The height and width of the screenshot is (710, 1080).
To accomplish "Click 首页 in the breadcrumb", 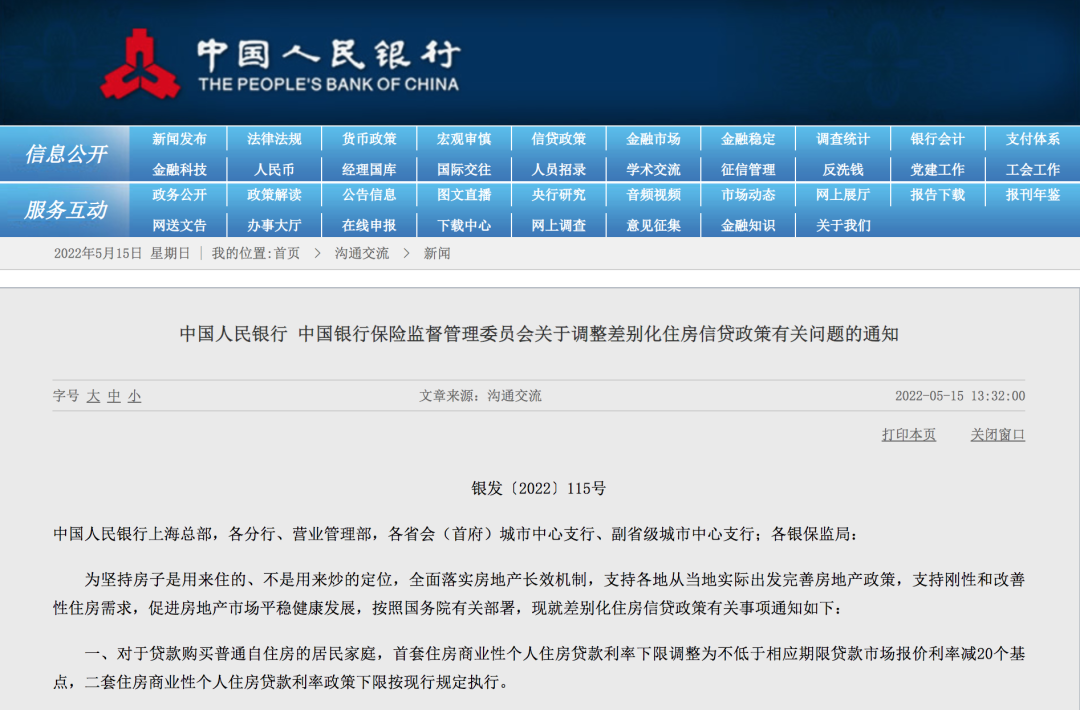I will (x=287, y=254).
